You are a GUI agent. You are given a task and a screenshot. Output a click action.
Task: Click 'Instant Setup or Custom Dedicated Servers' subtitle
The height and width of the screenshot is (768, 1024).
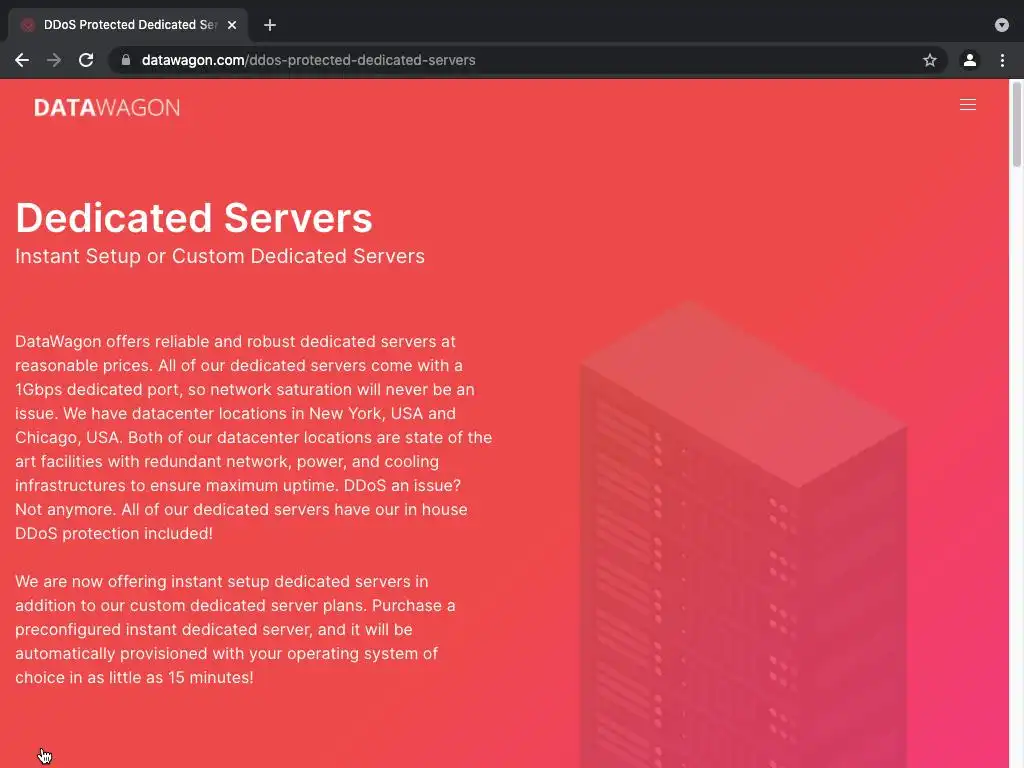pyautogui.click(x=220, y=256)
